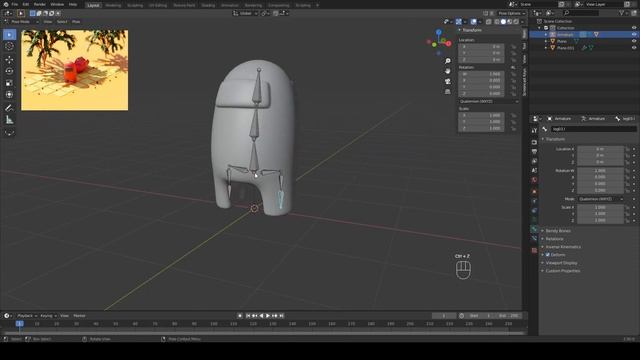Open the Keying menu in timeline
Viewport: 640px width, 360px height.
tap(48, 316)
